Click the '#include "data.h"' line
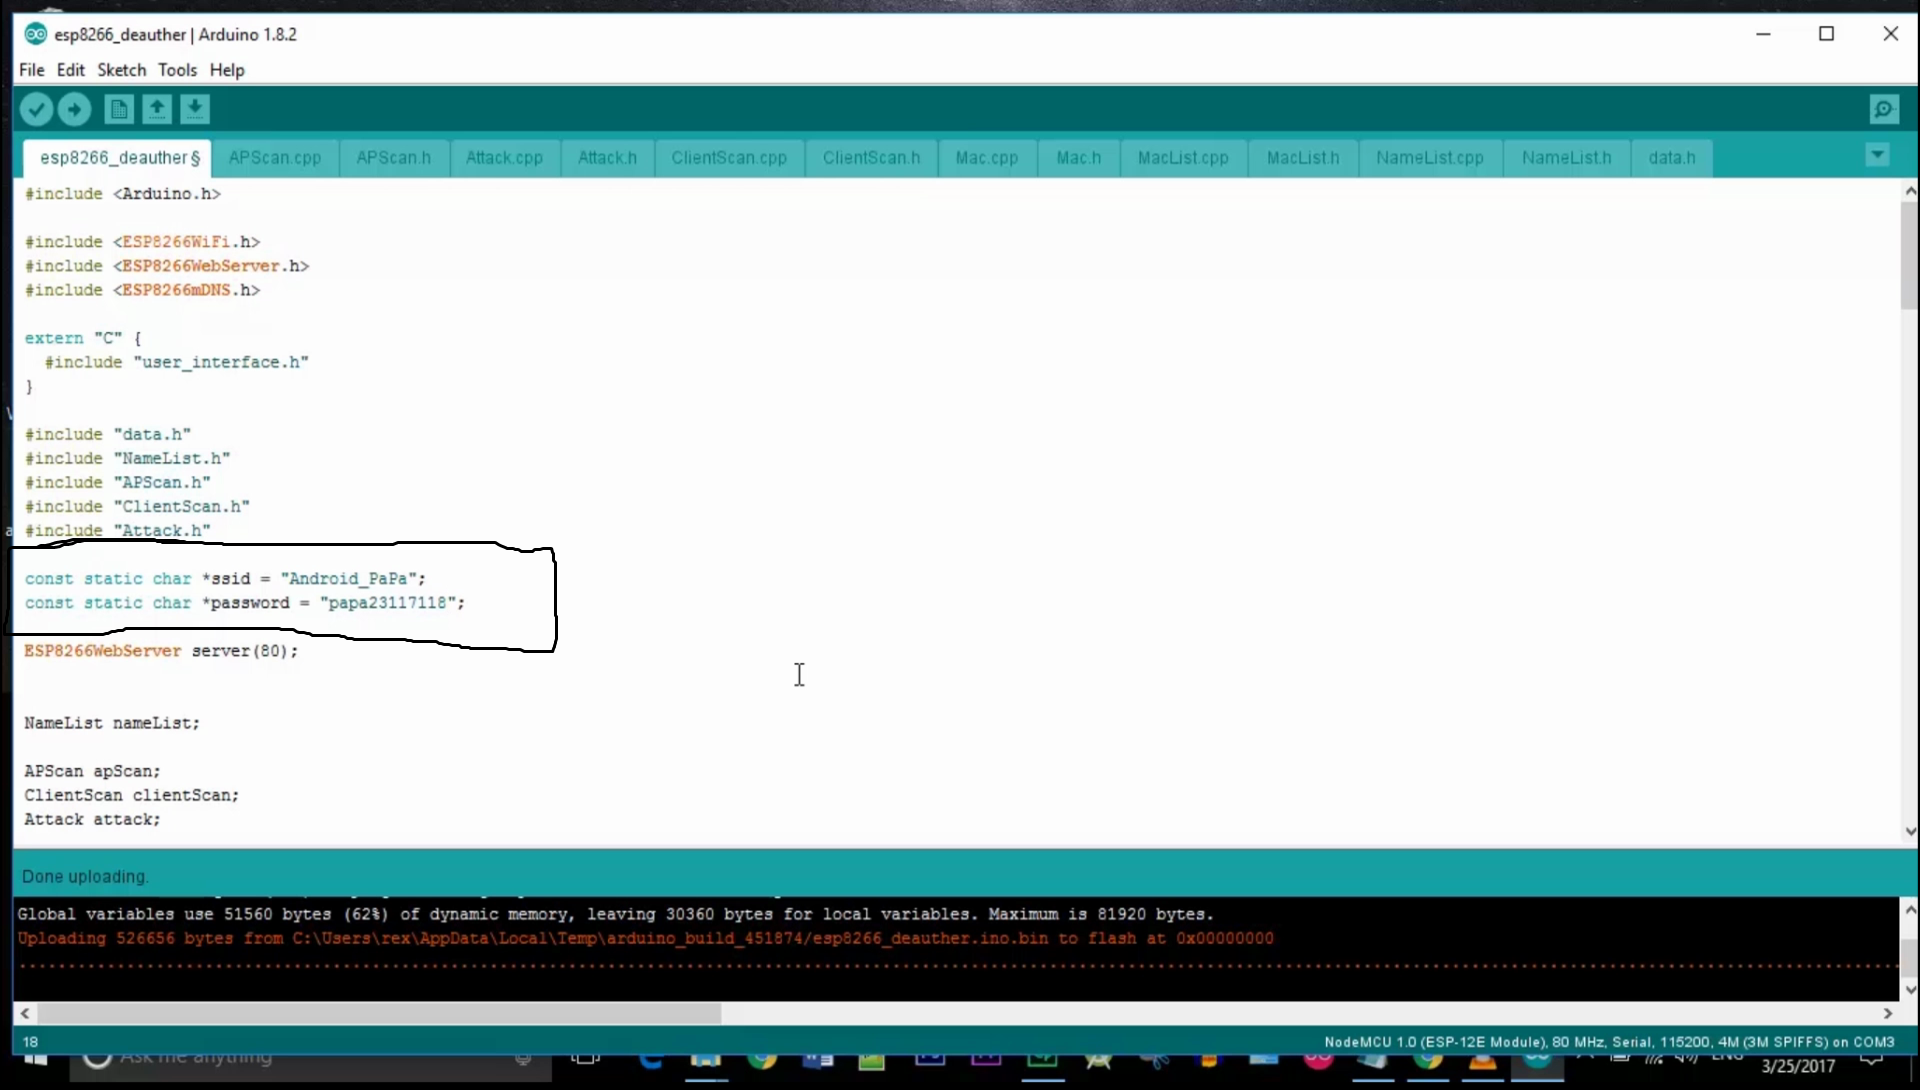The image size is (1920, 1090). coord(108,434)
